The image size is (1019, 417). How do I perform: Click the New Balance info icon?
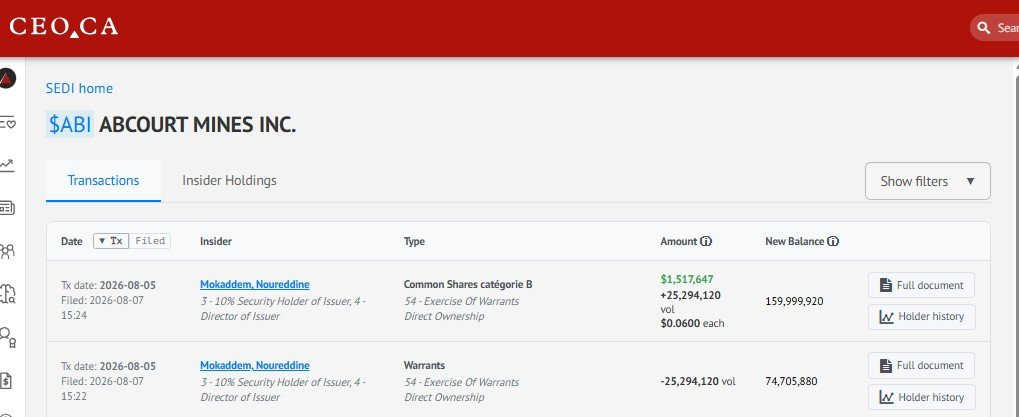point(833,241)
